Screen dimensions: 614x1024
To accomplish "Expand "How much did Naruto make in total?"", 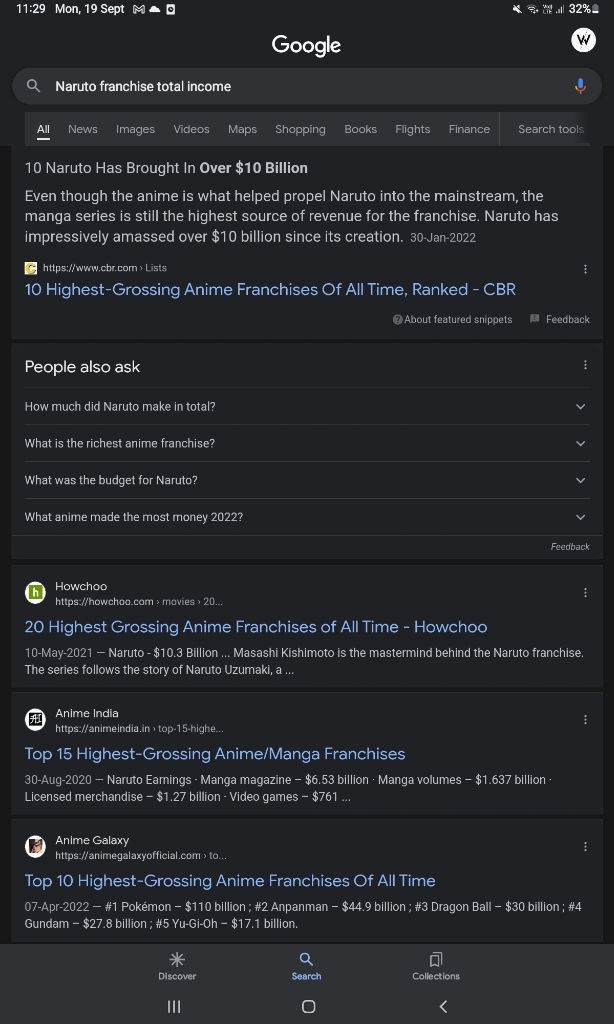I will [x=580, y=406].
